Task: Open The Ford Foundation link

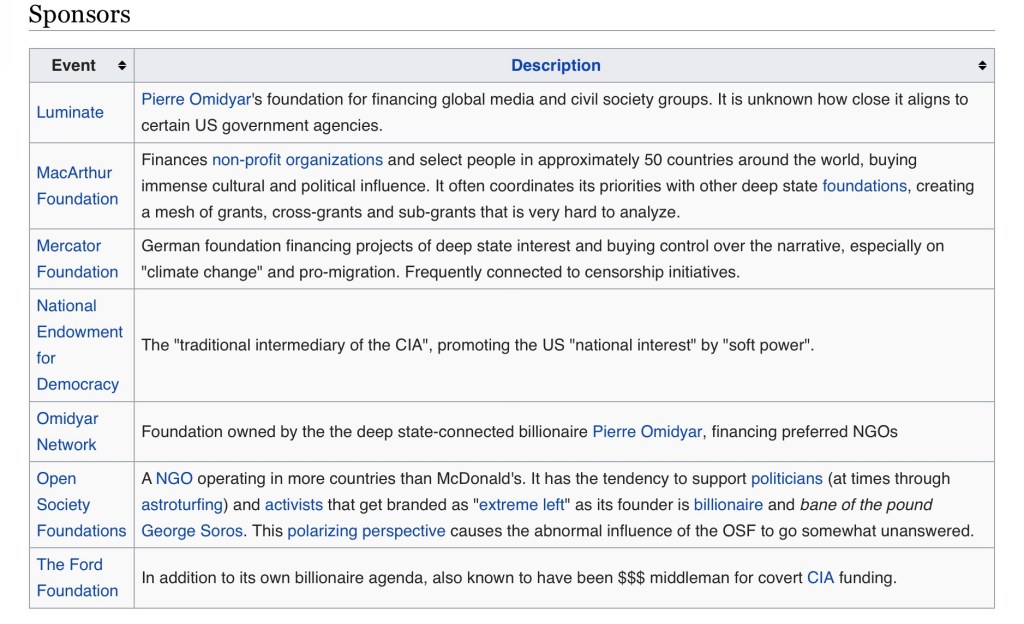Action: [x=77, y=577]
